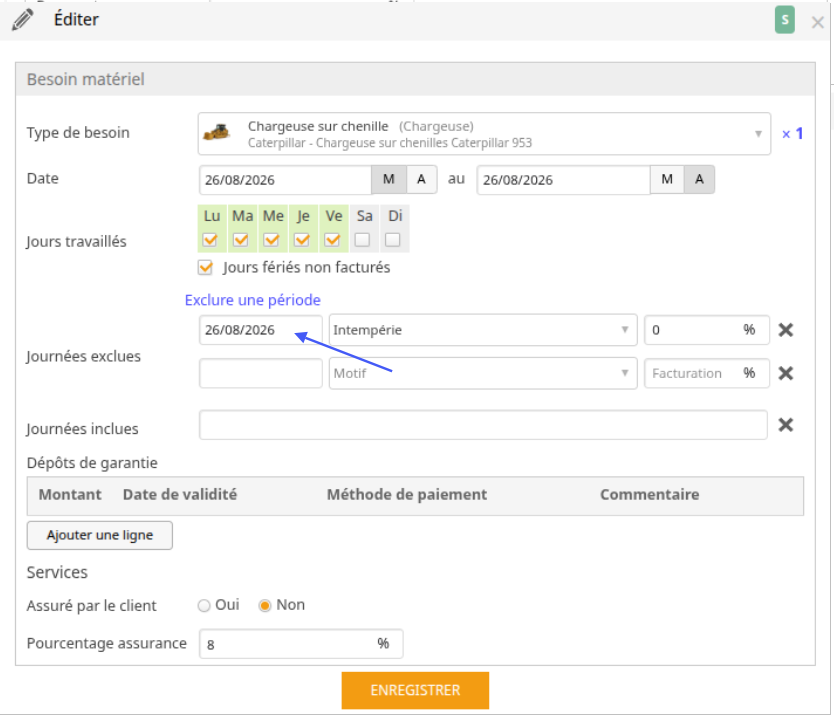Click the pencil edit icon beside Éditer
This screenshot has width=834, height=720.
[x=22, y=20]
